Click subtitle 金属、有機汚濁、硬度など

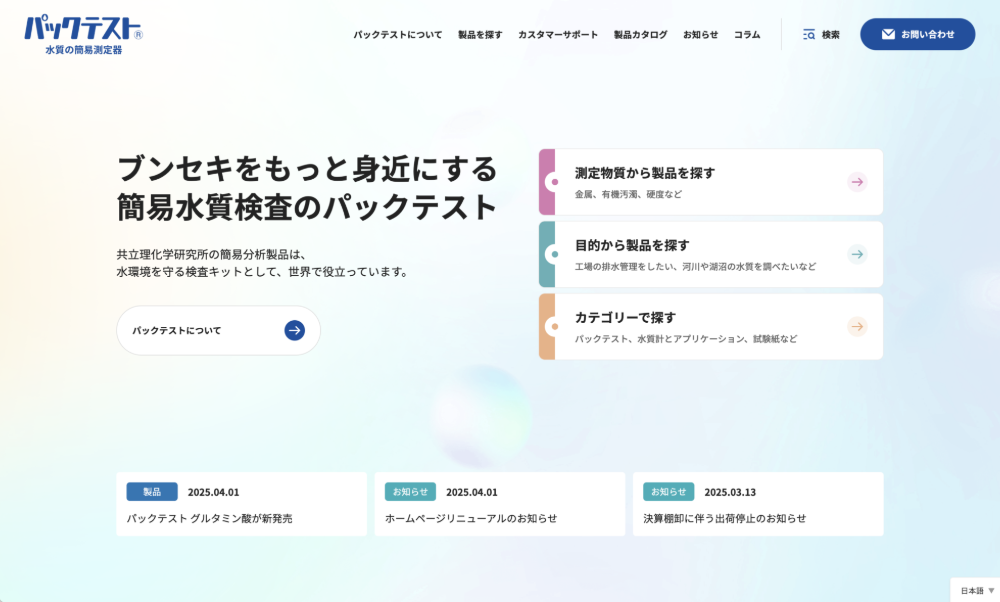pos(628,194)
